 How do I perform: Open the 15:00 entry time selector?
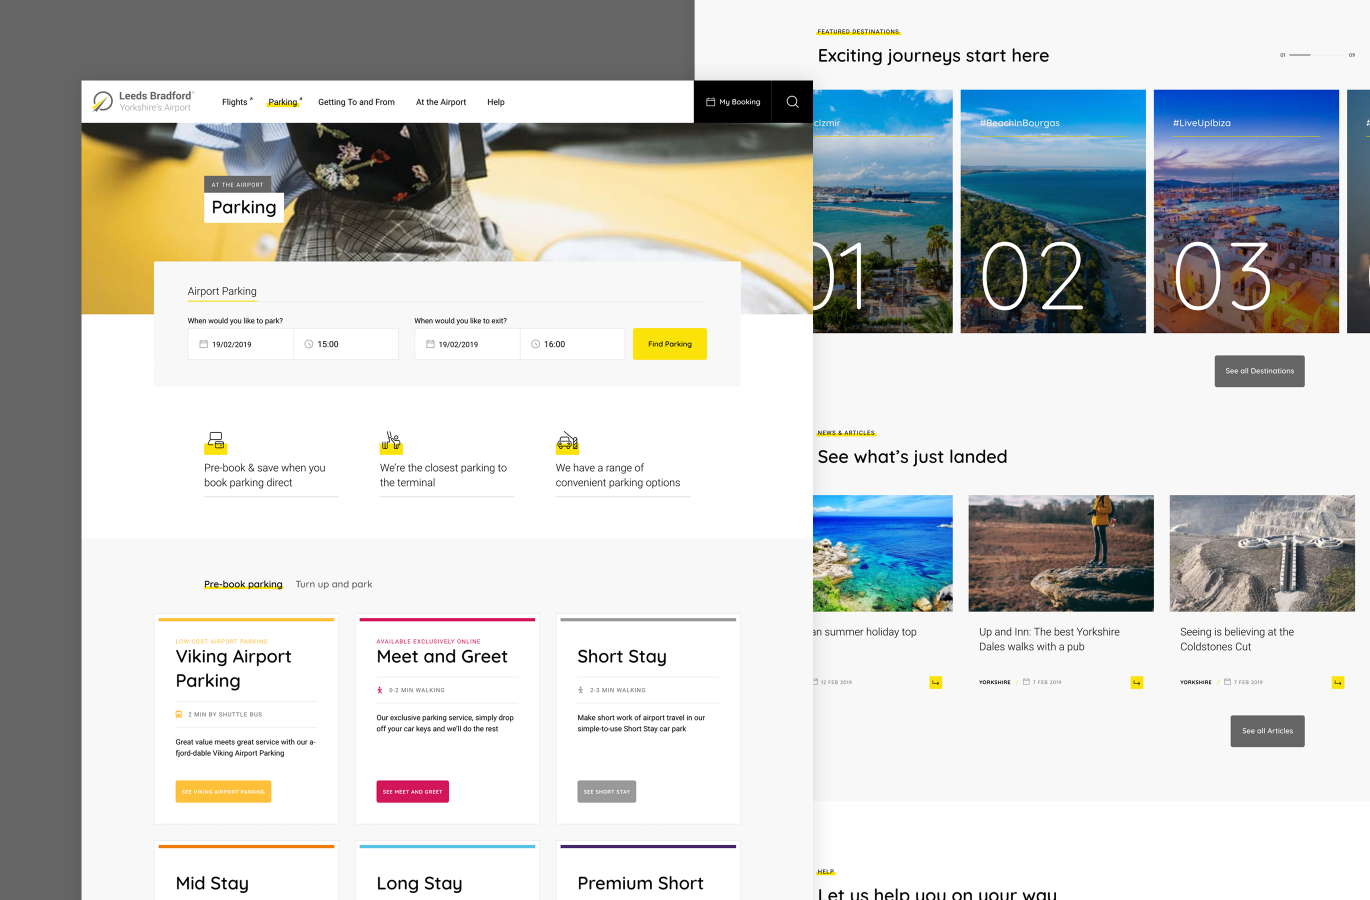[x=346, y=344]
